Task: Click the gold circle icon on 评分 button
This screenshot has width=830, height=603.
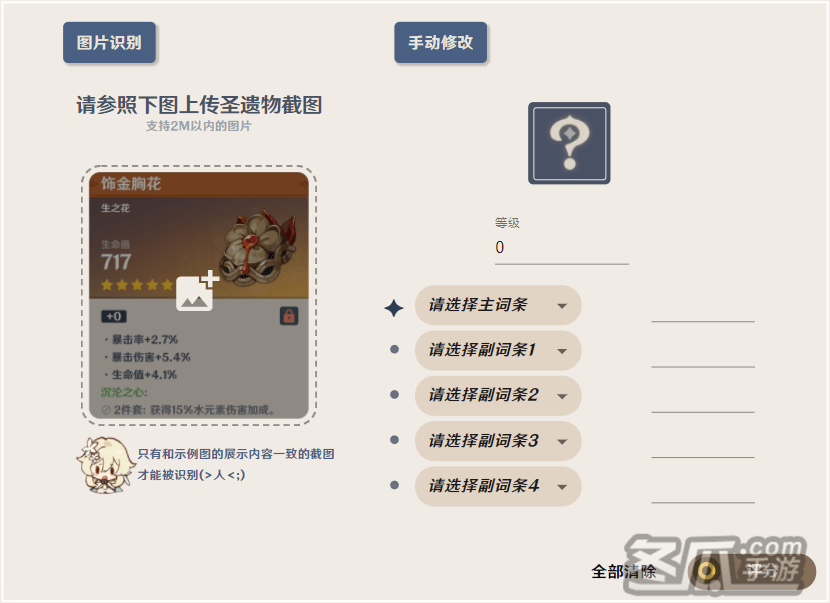Action: [x=707, y=571]
